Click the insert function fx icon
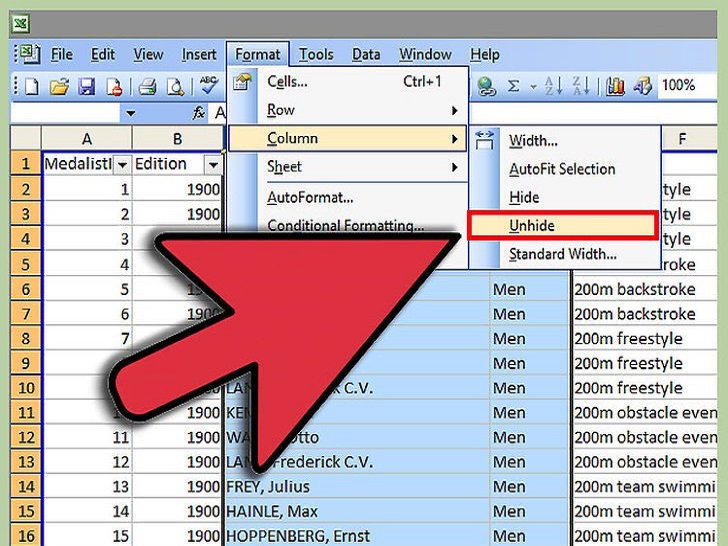728x546 pixels. pos(199,112)
